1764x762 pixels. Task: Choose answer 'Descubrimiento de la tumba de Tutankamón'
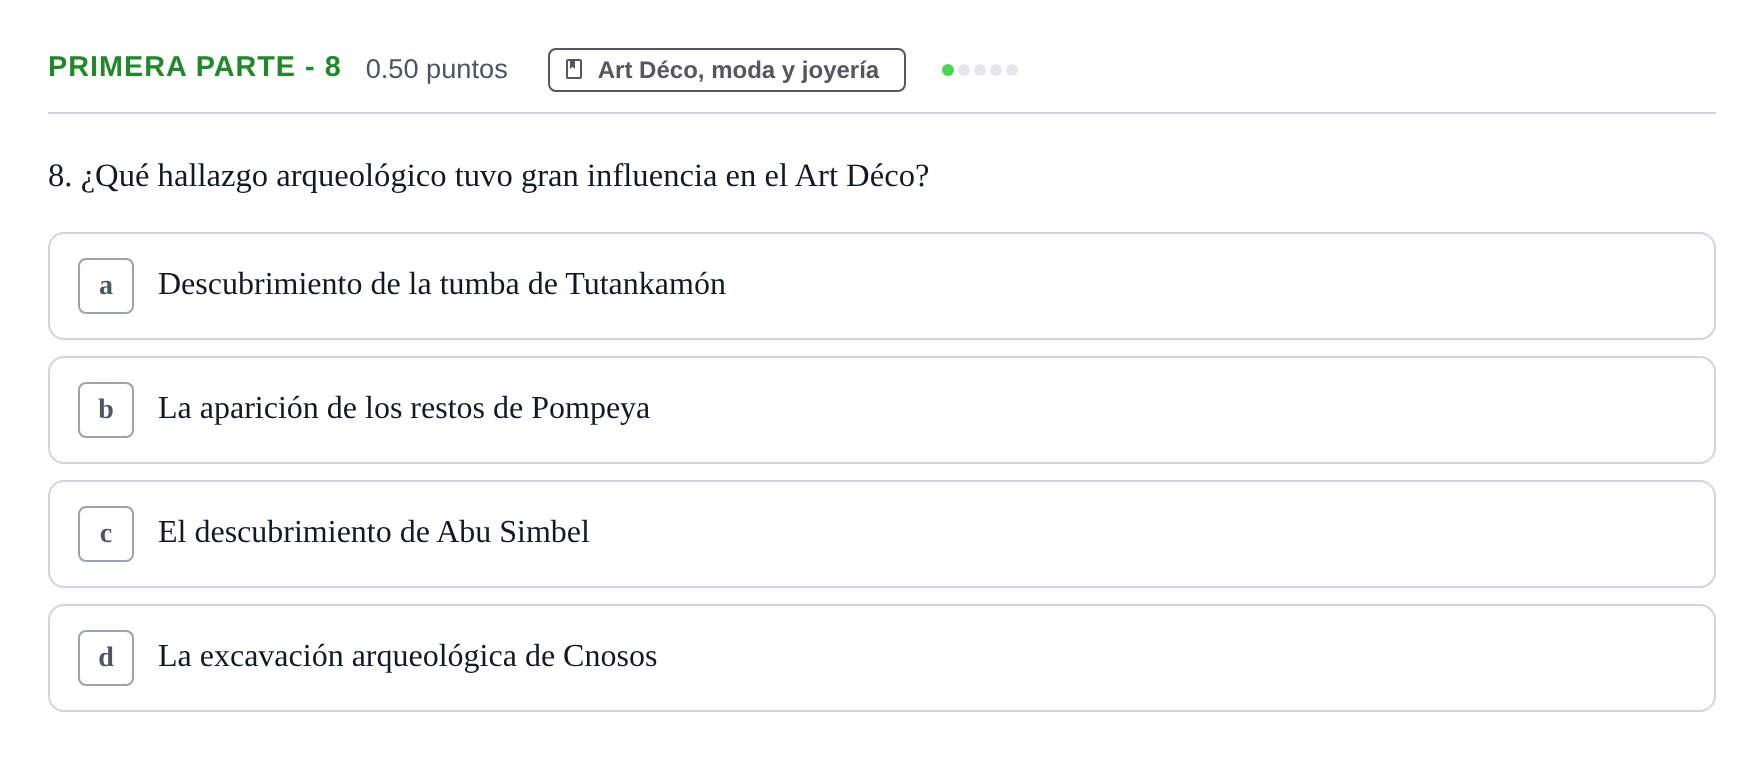(882, 286)
